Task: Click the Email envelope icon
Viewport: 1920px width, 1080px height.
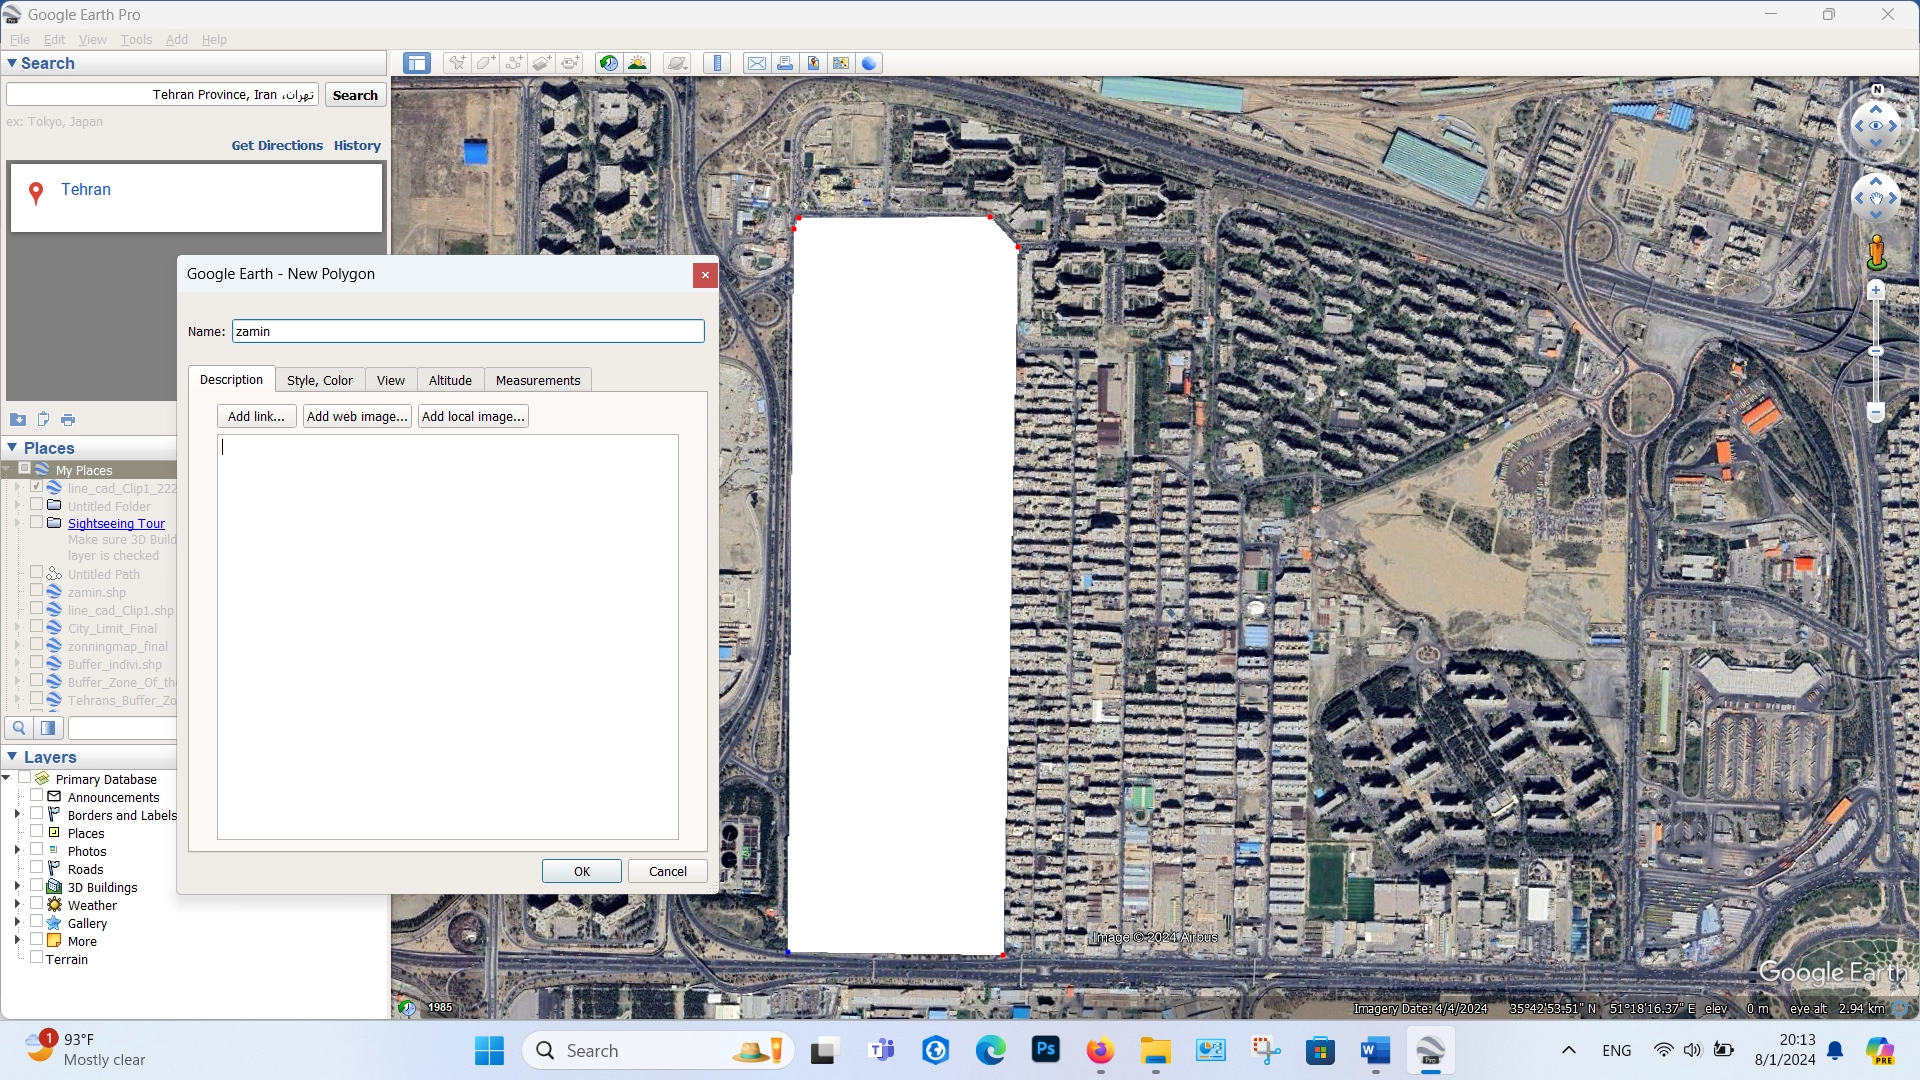Action: pyautogui.click(x=757, y=63)
